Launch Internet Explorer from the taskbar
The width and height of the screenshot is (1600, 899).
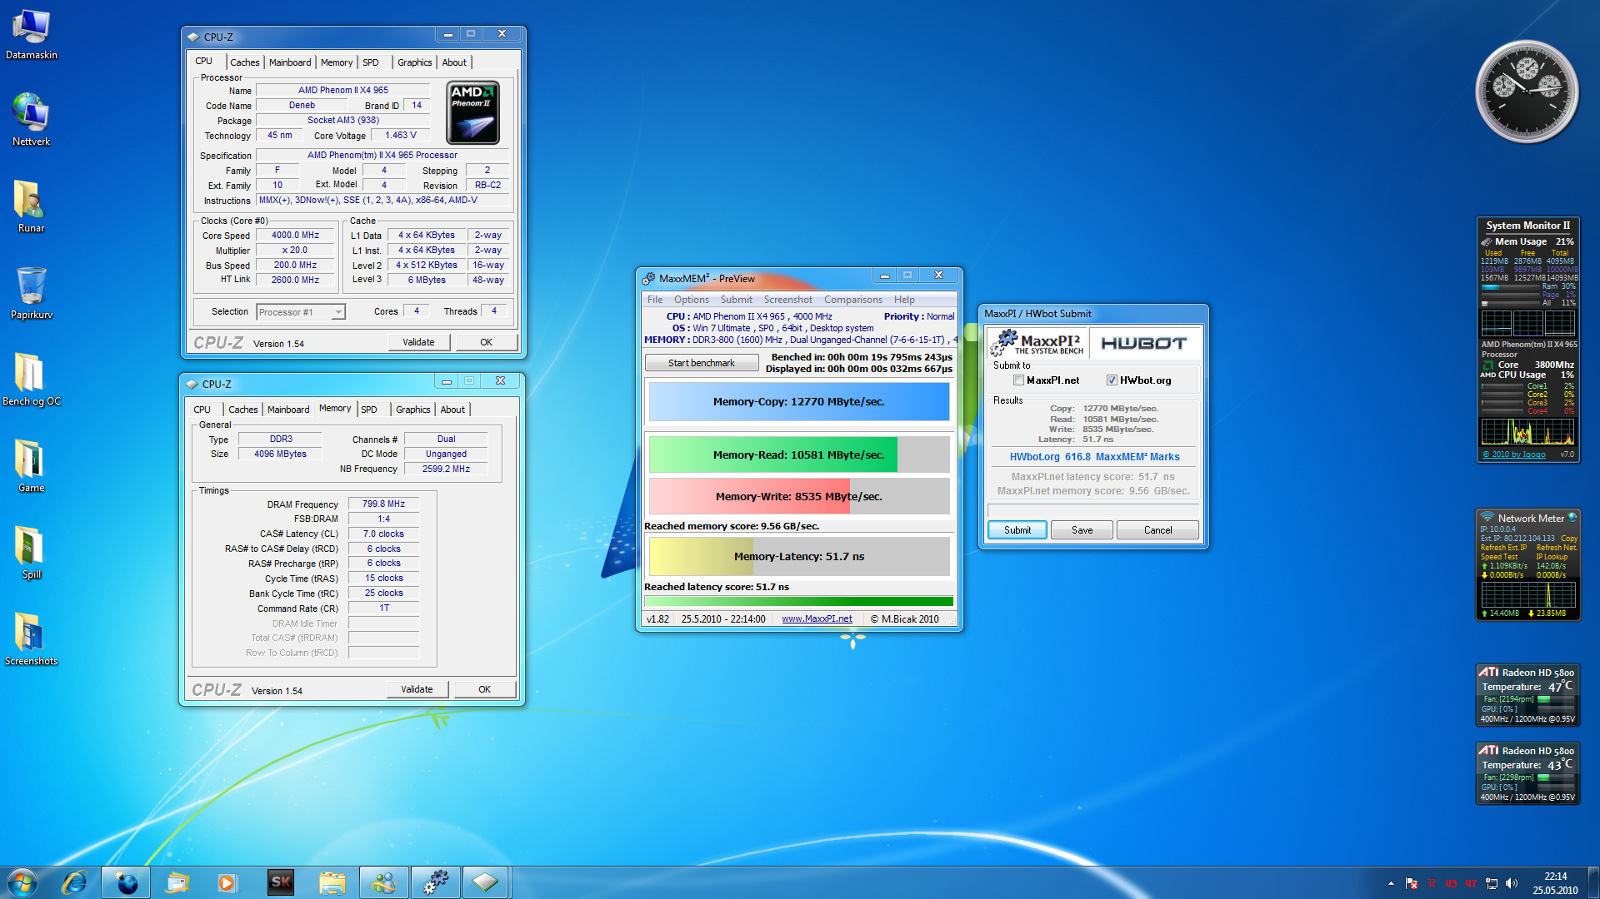click(74, 882)
